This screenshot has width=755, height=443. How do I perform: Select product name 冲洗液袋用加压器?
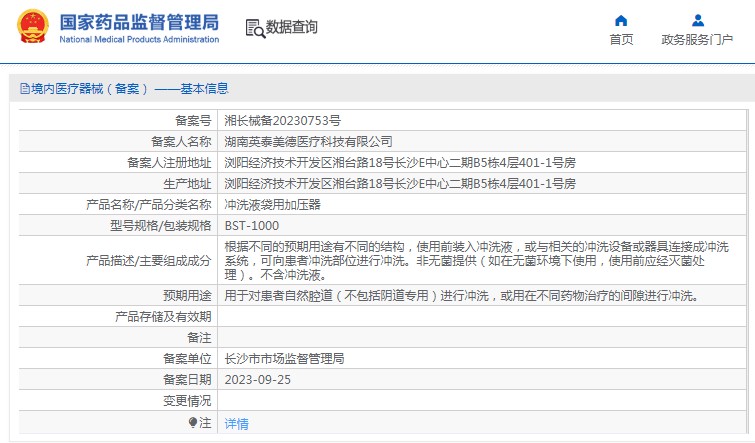[273, 205]
